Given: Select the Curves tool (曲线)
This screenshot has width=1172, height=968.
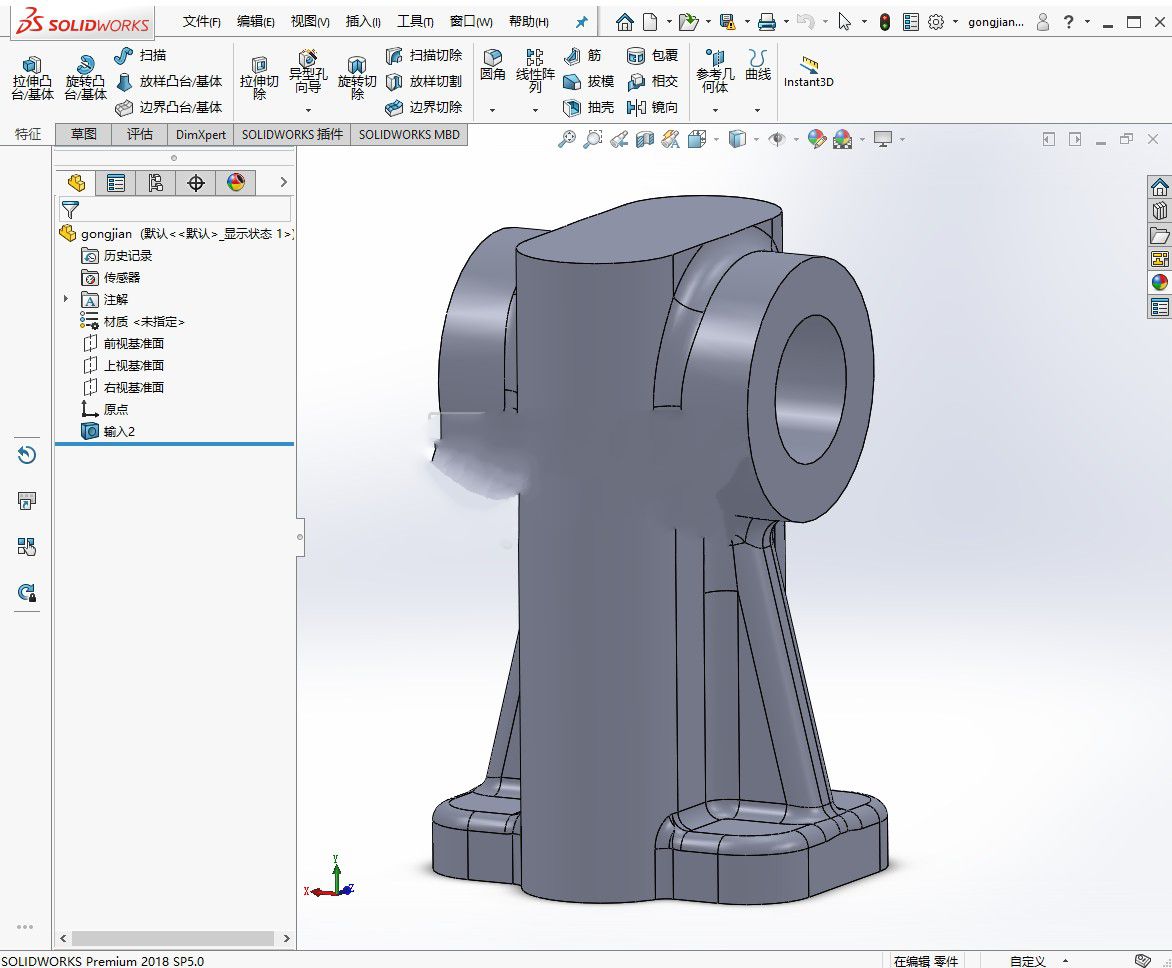Looking at the screenshot, I should click(x=758, y=65).
